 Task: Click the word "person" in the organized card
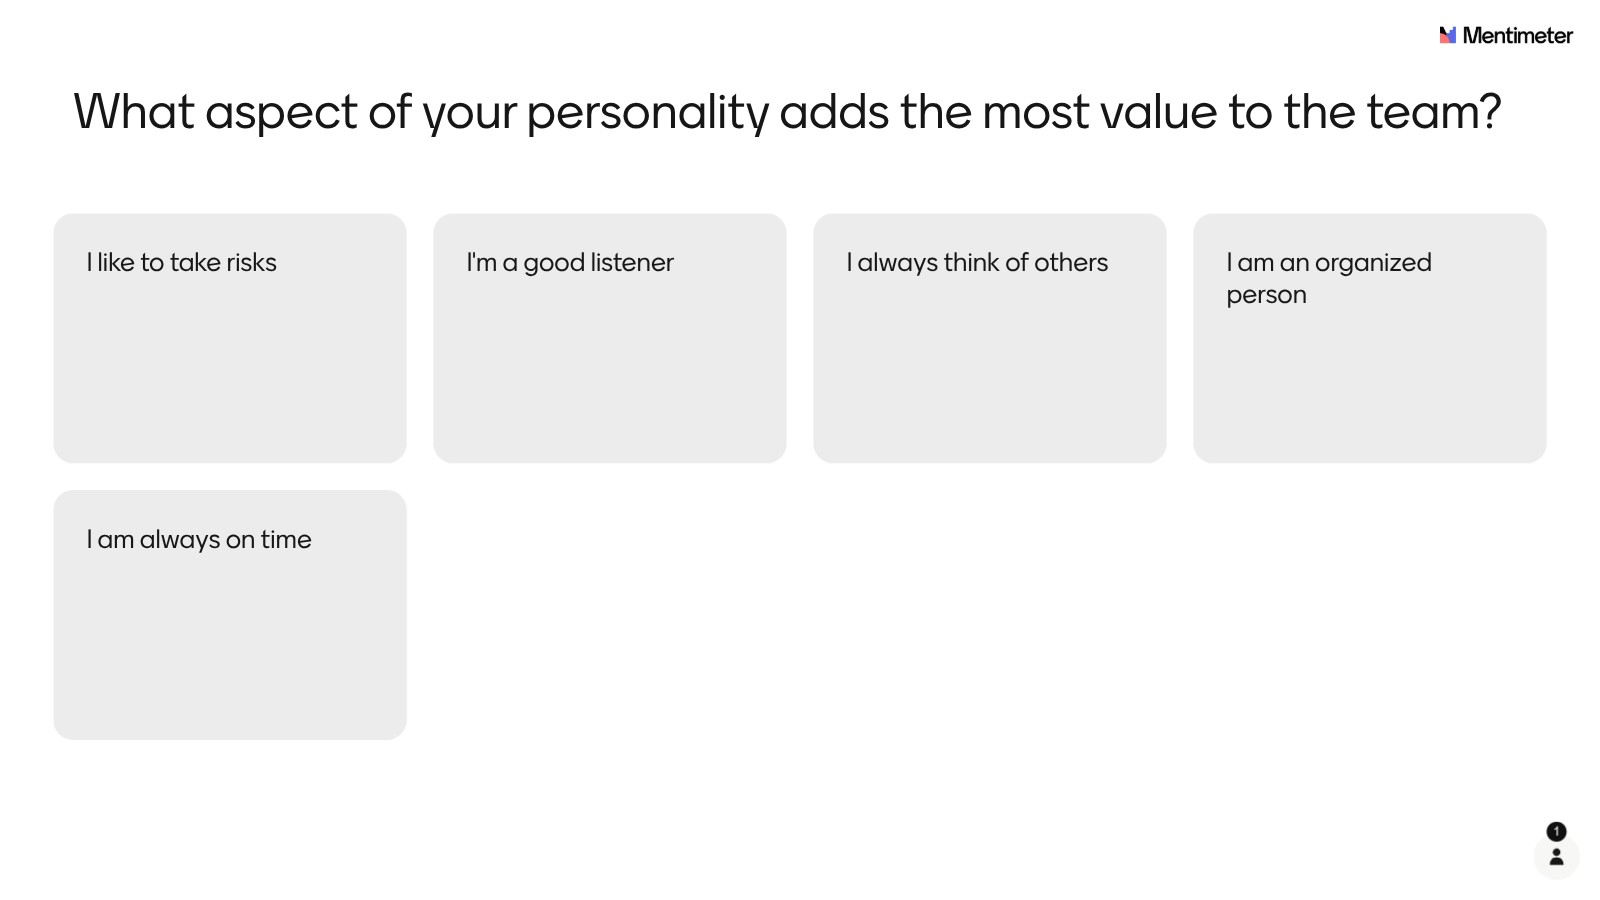tap(1266, 295)
